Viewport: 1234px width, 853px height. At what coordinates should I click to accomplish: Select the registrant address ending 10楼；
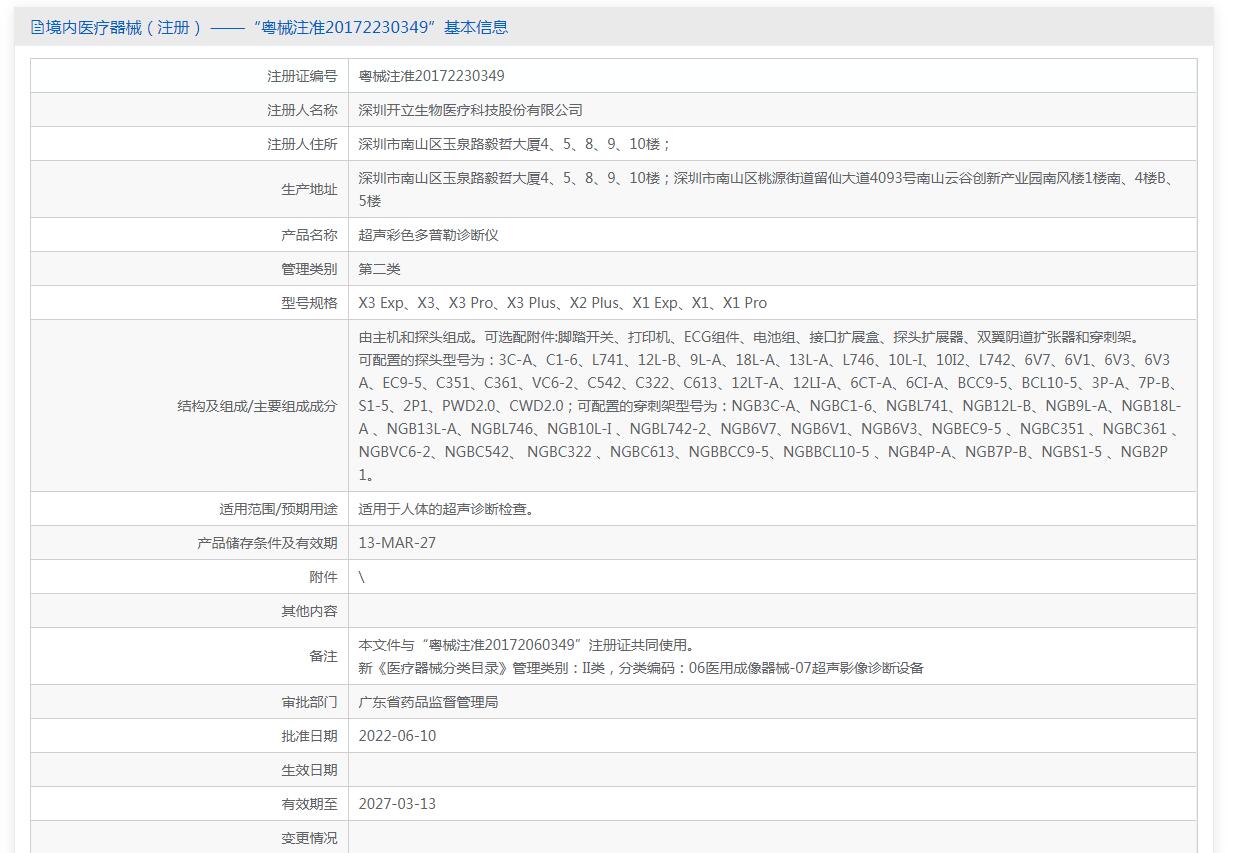tap(514, 144)
